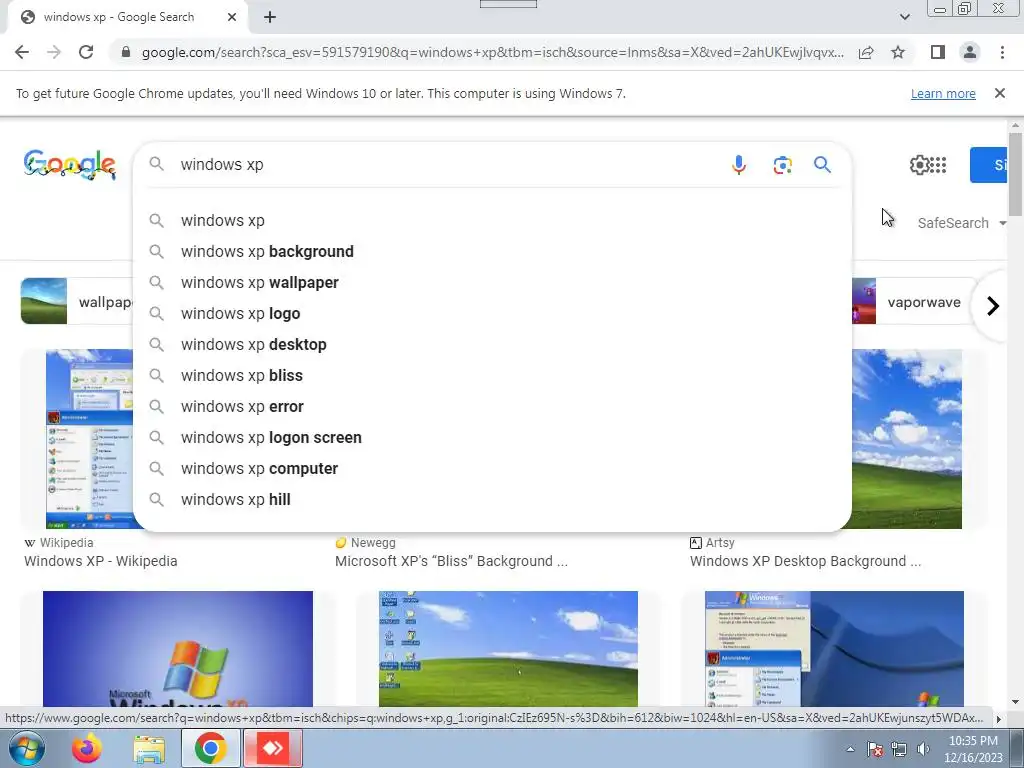Viewport: 1024px width, 768px height.
Task: Open Artsy "Windows XP Desktop Background" link
Action: pos(805,561)
